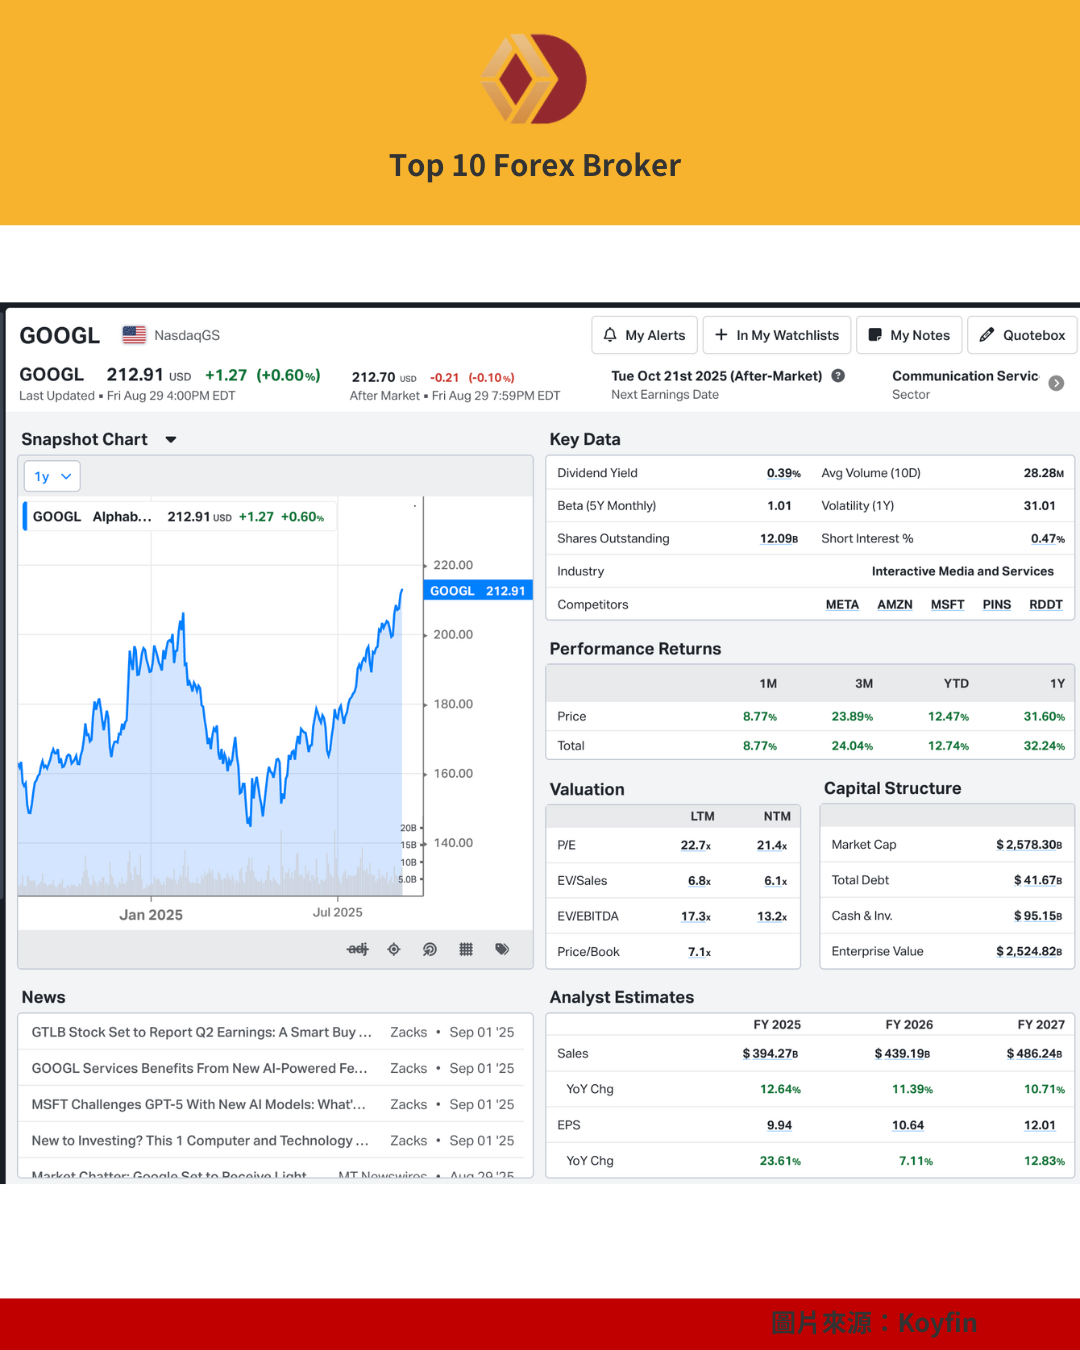Click FY 2027 EPS estimate 12.01
This screenshot has width=1080, height=1350.
[1040, 1125]
